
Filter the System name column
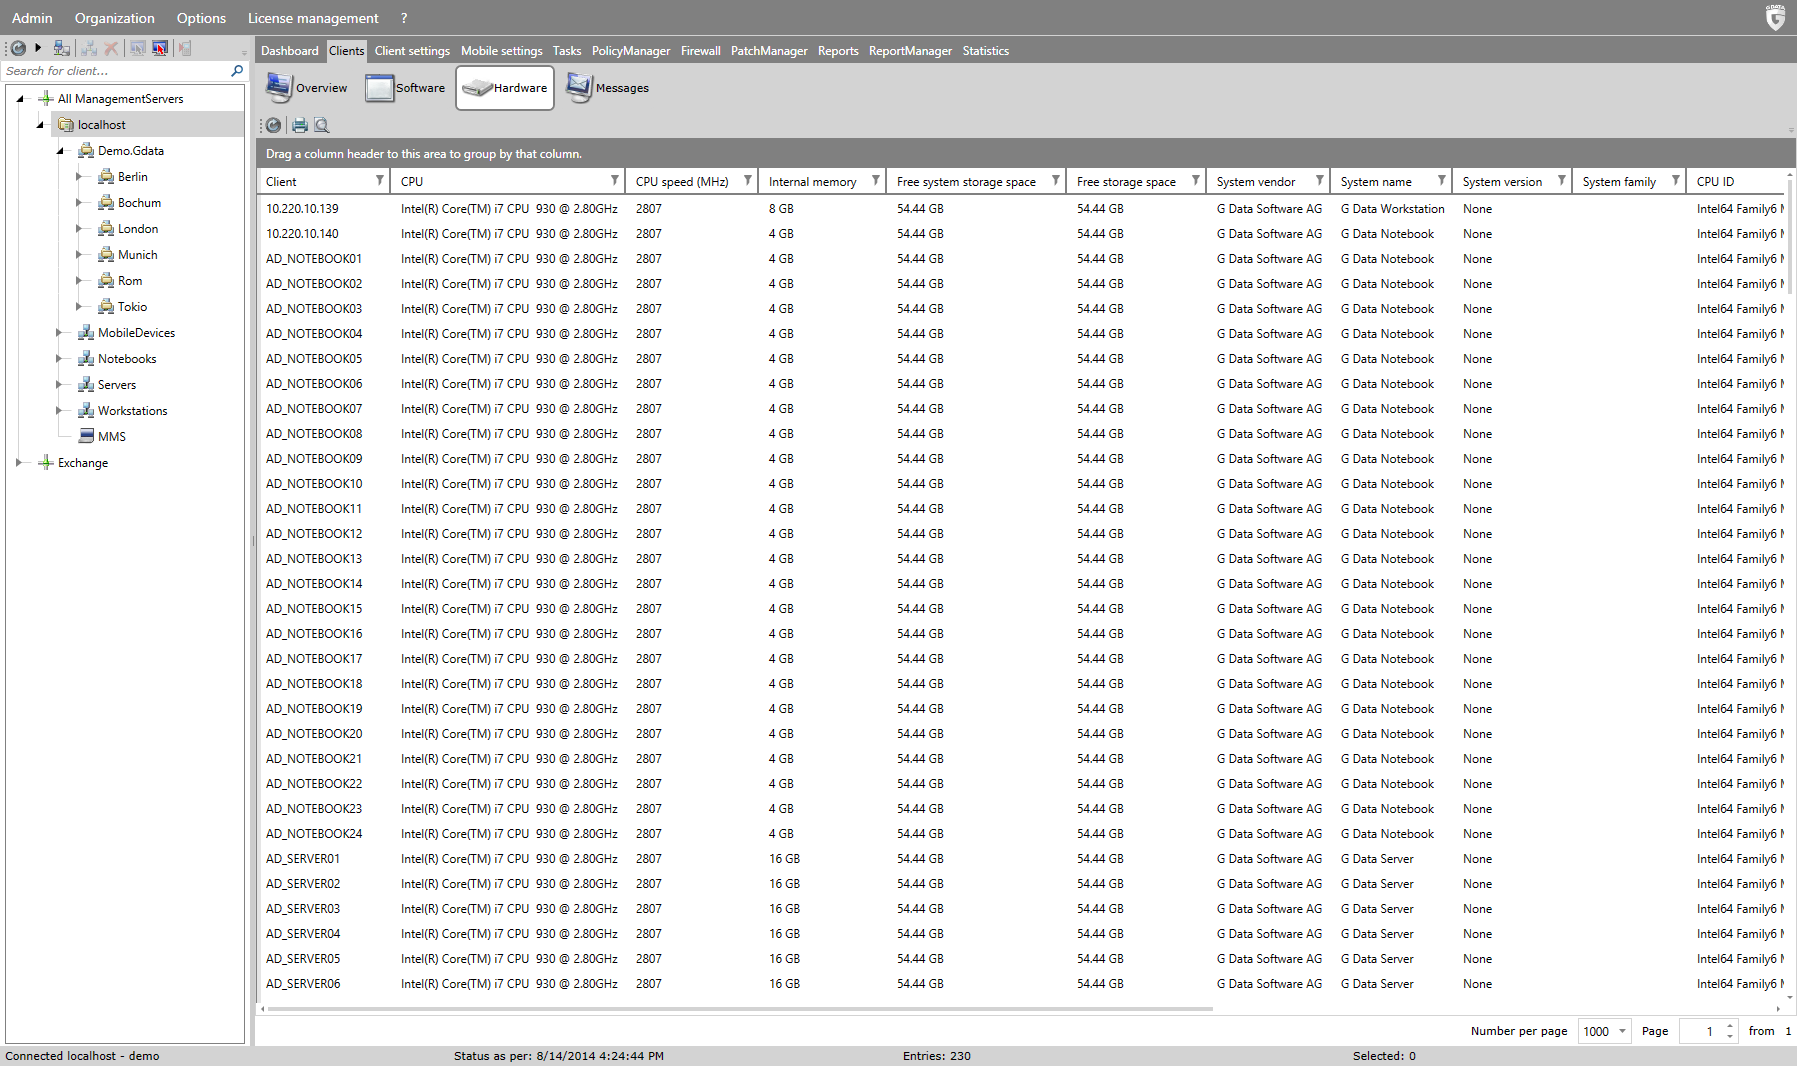click(1442, 181)
